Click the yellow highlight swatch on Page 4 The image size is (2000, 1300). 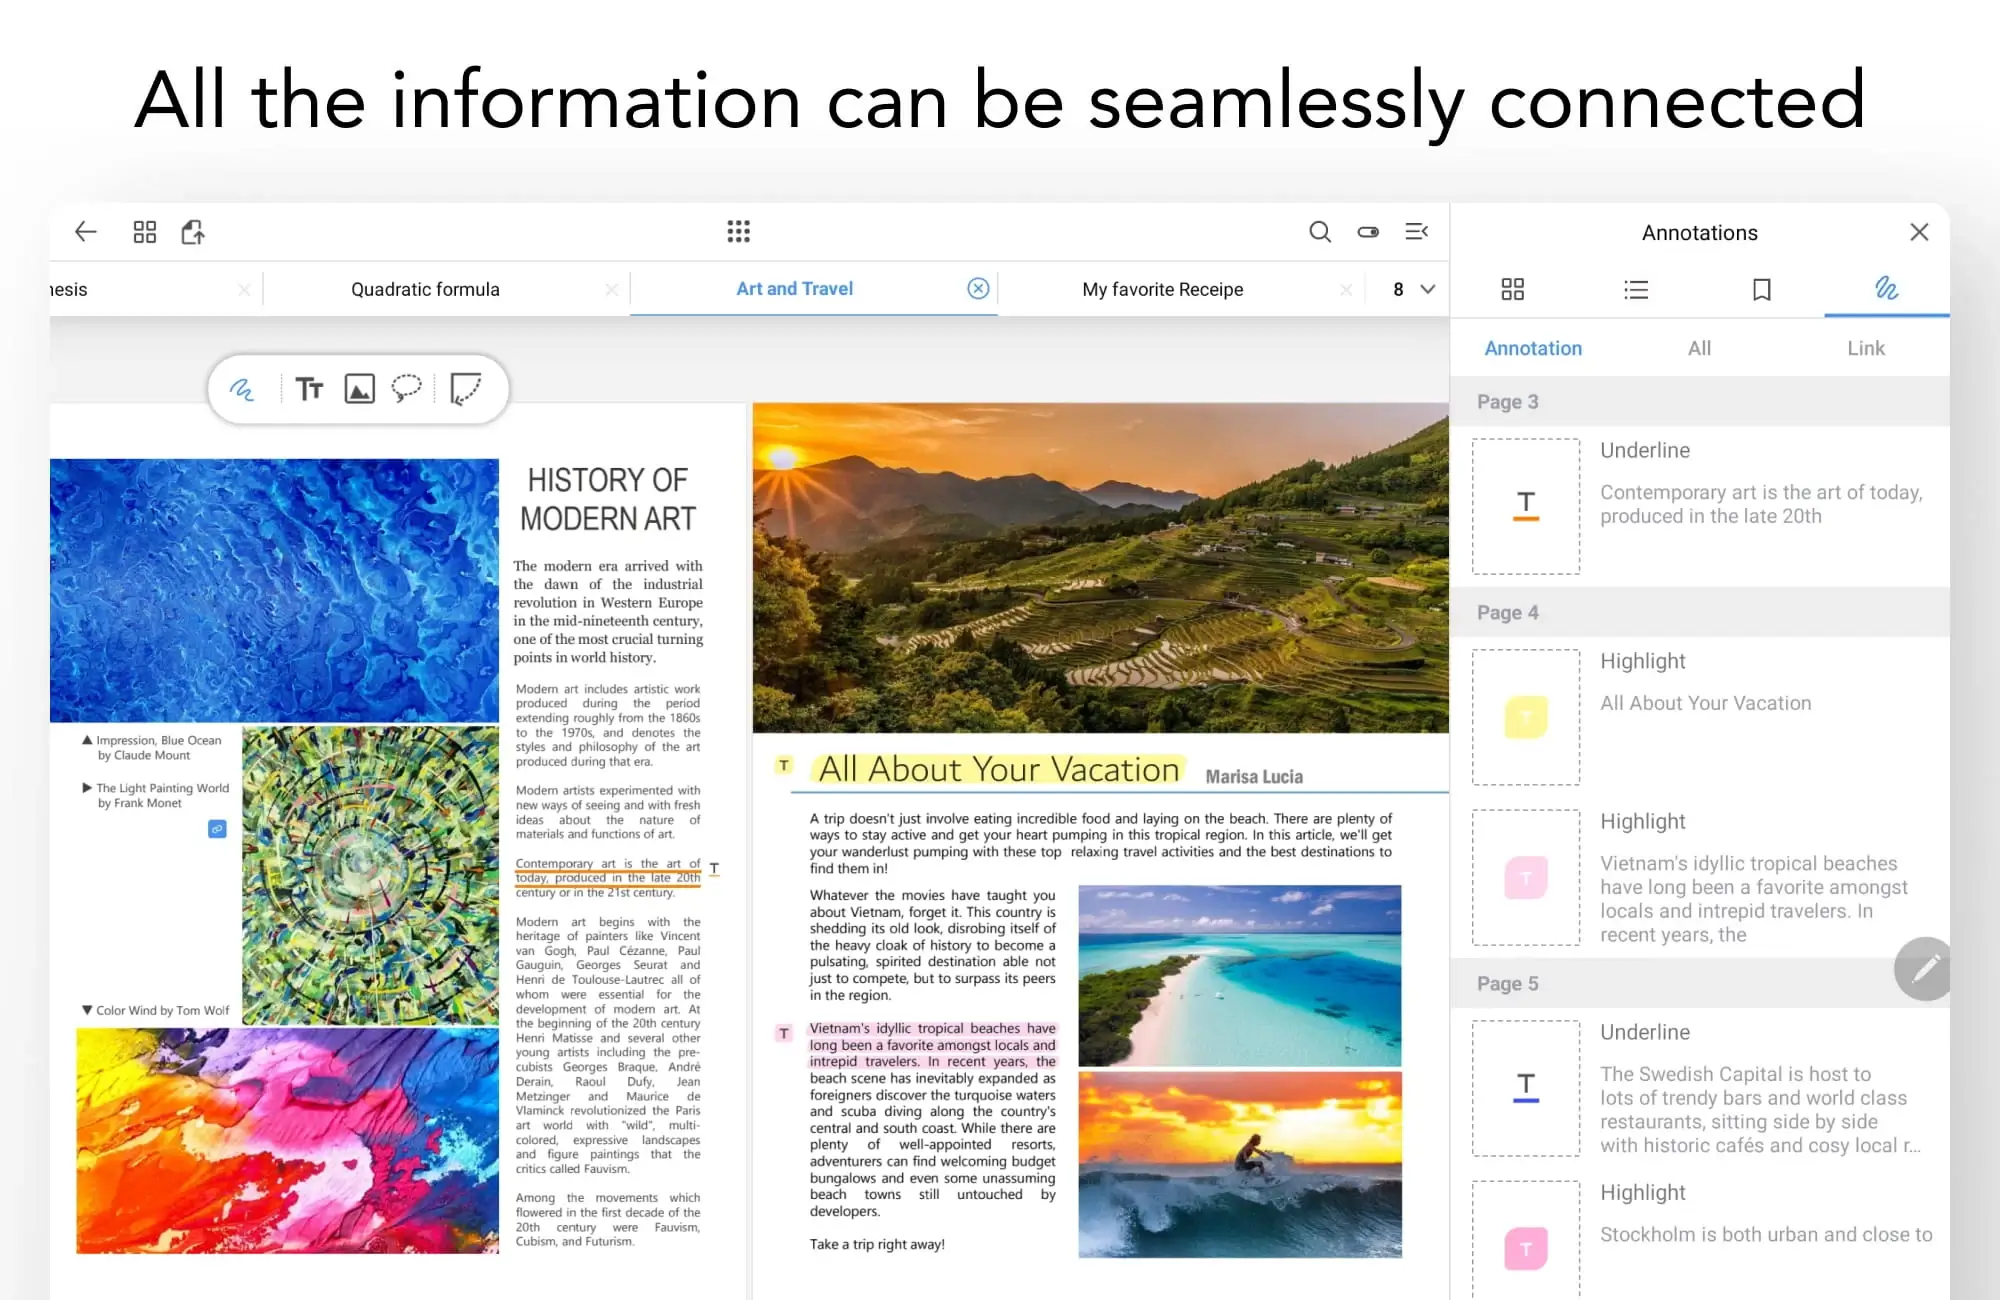[x=1526, y=717]
